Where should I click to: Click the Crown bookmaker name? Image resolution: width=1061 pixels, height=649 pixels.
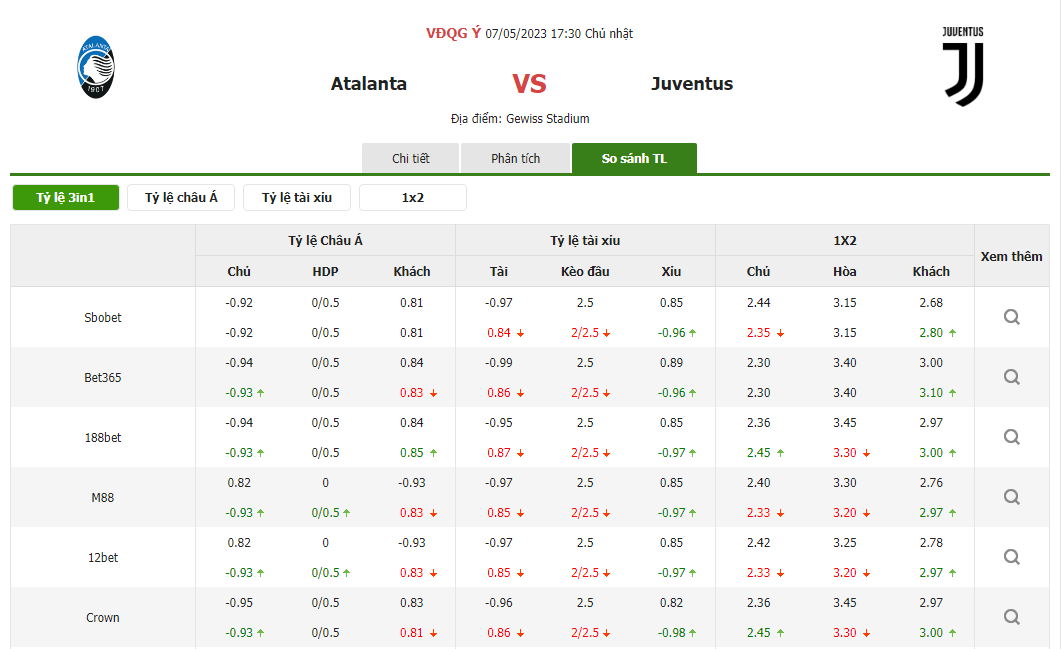[x=103, y=618]
